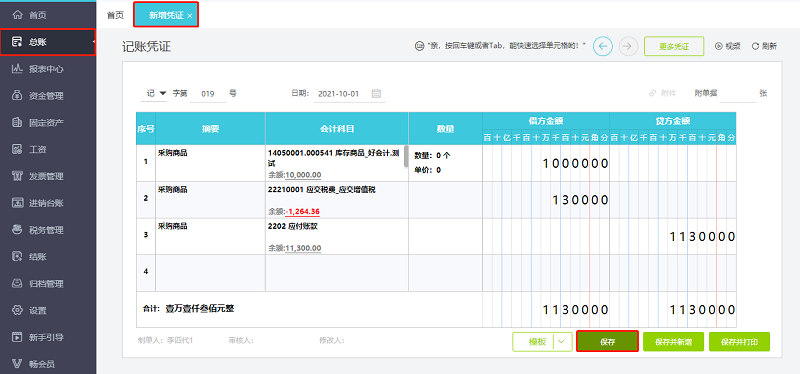Close the 新增凭证 tab
Image resolution: width=800 pixels, height=374 pixels.
pos(190,16)
